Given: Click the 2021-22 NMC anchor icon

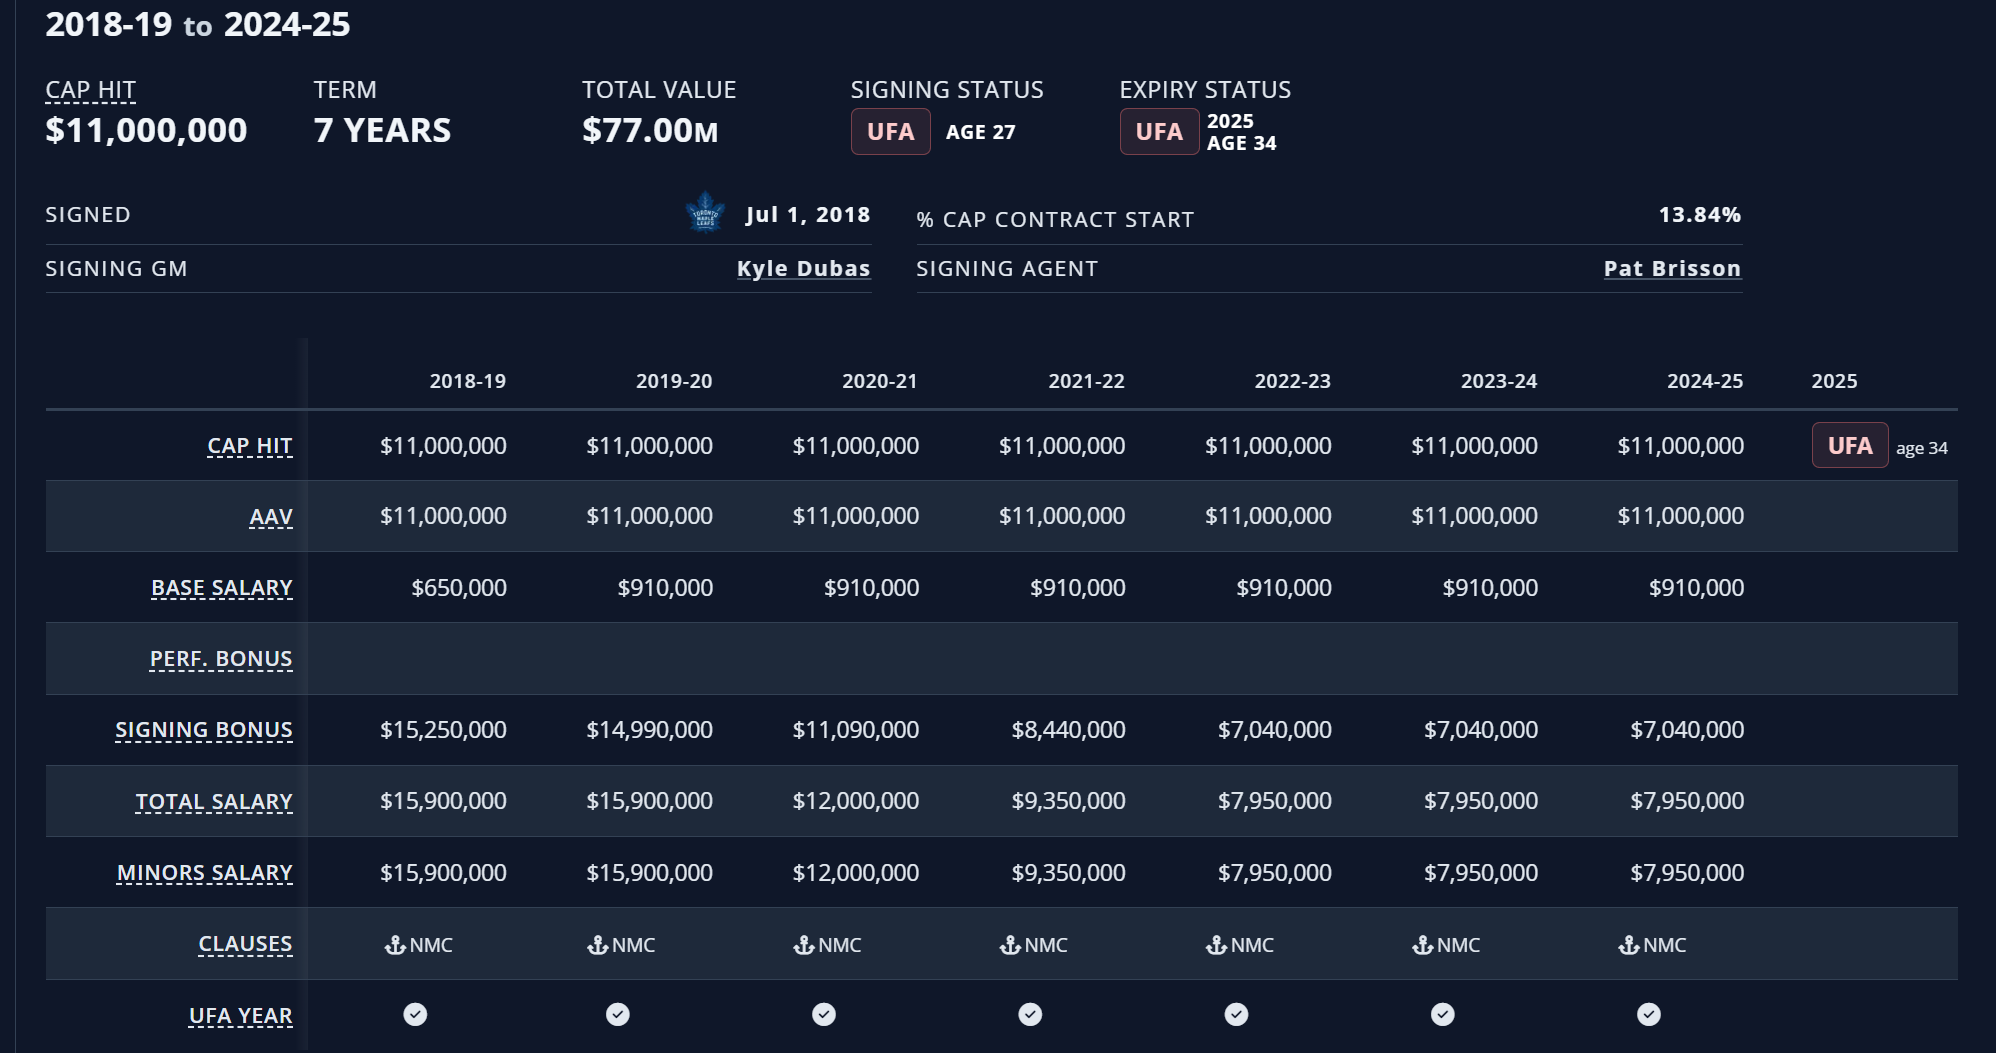Looking at the screenshot, I should (x=1010, y=945).
